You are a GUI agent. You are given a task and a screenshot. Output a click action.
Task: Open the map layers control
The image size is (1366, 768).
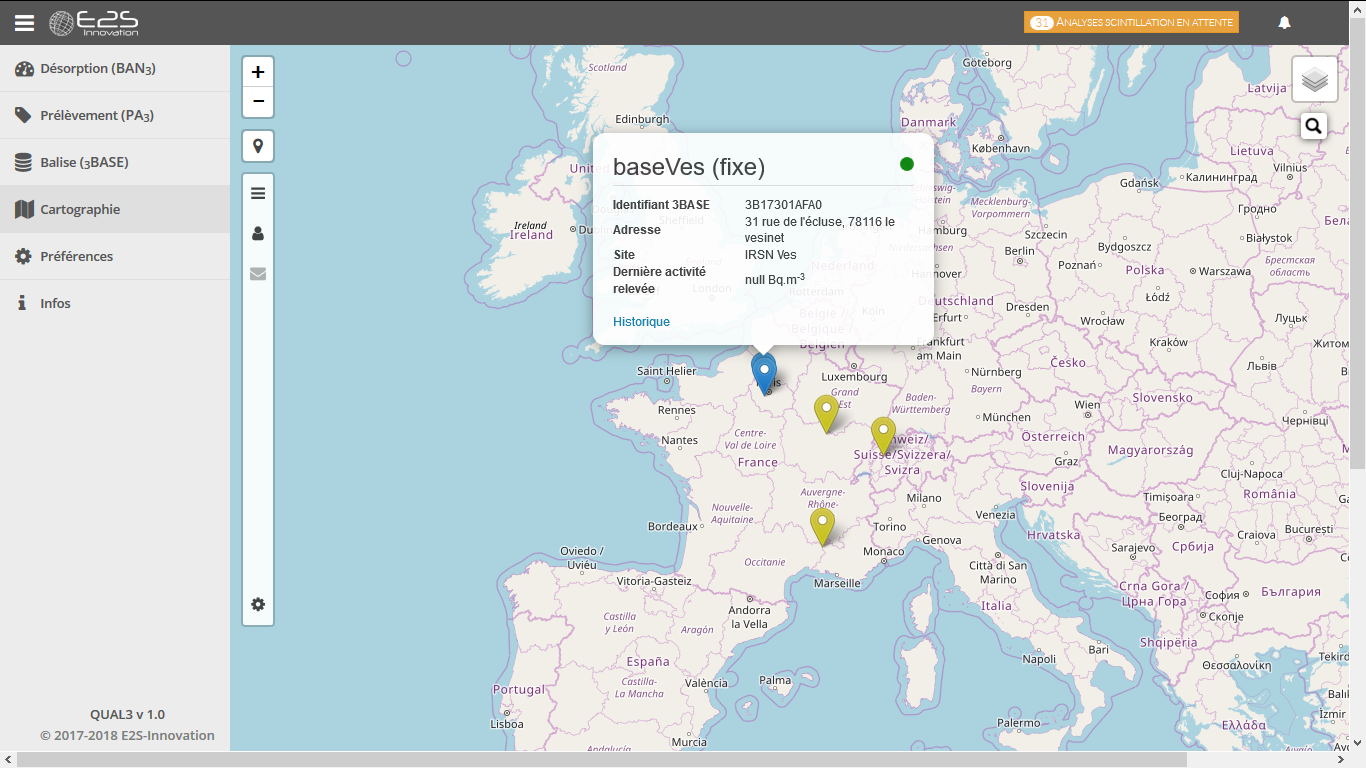coord(1315,79)
